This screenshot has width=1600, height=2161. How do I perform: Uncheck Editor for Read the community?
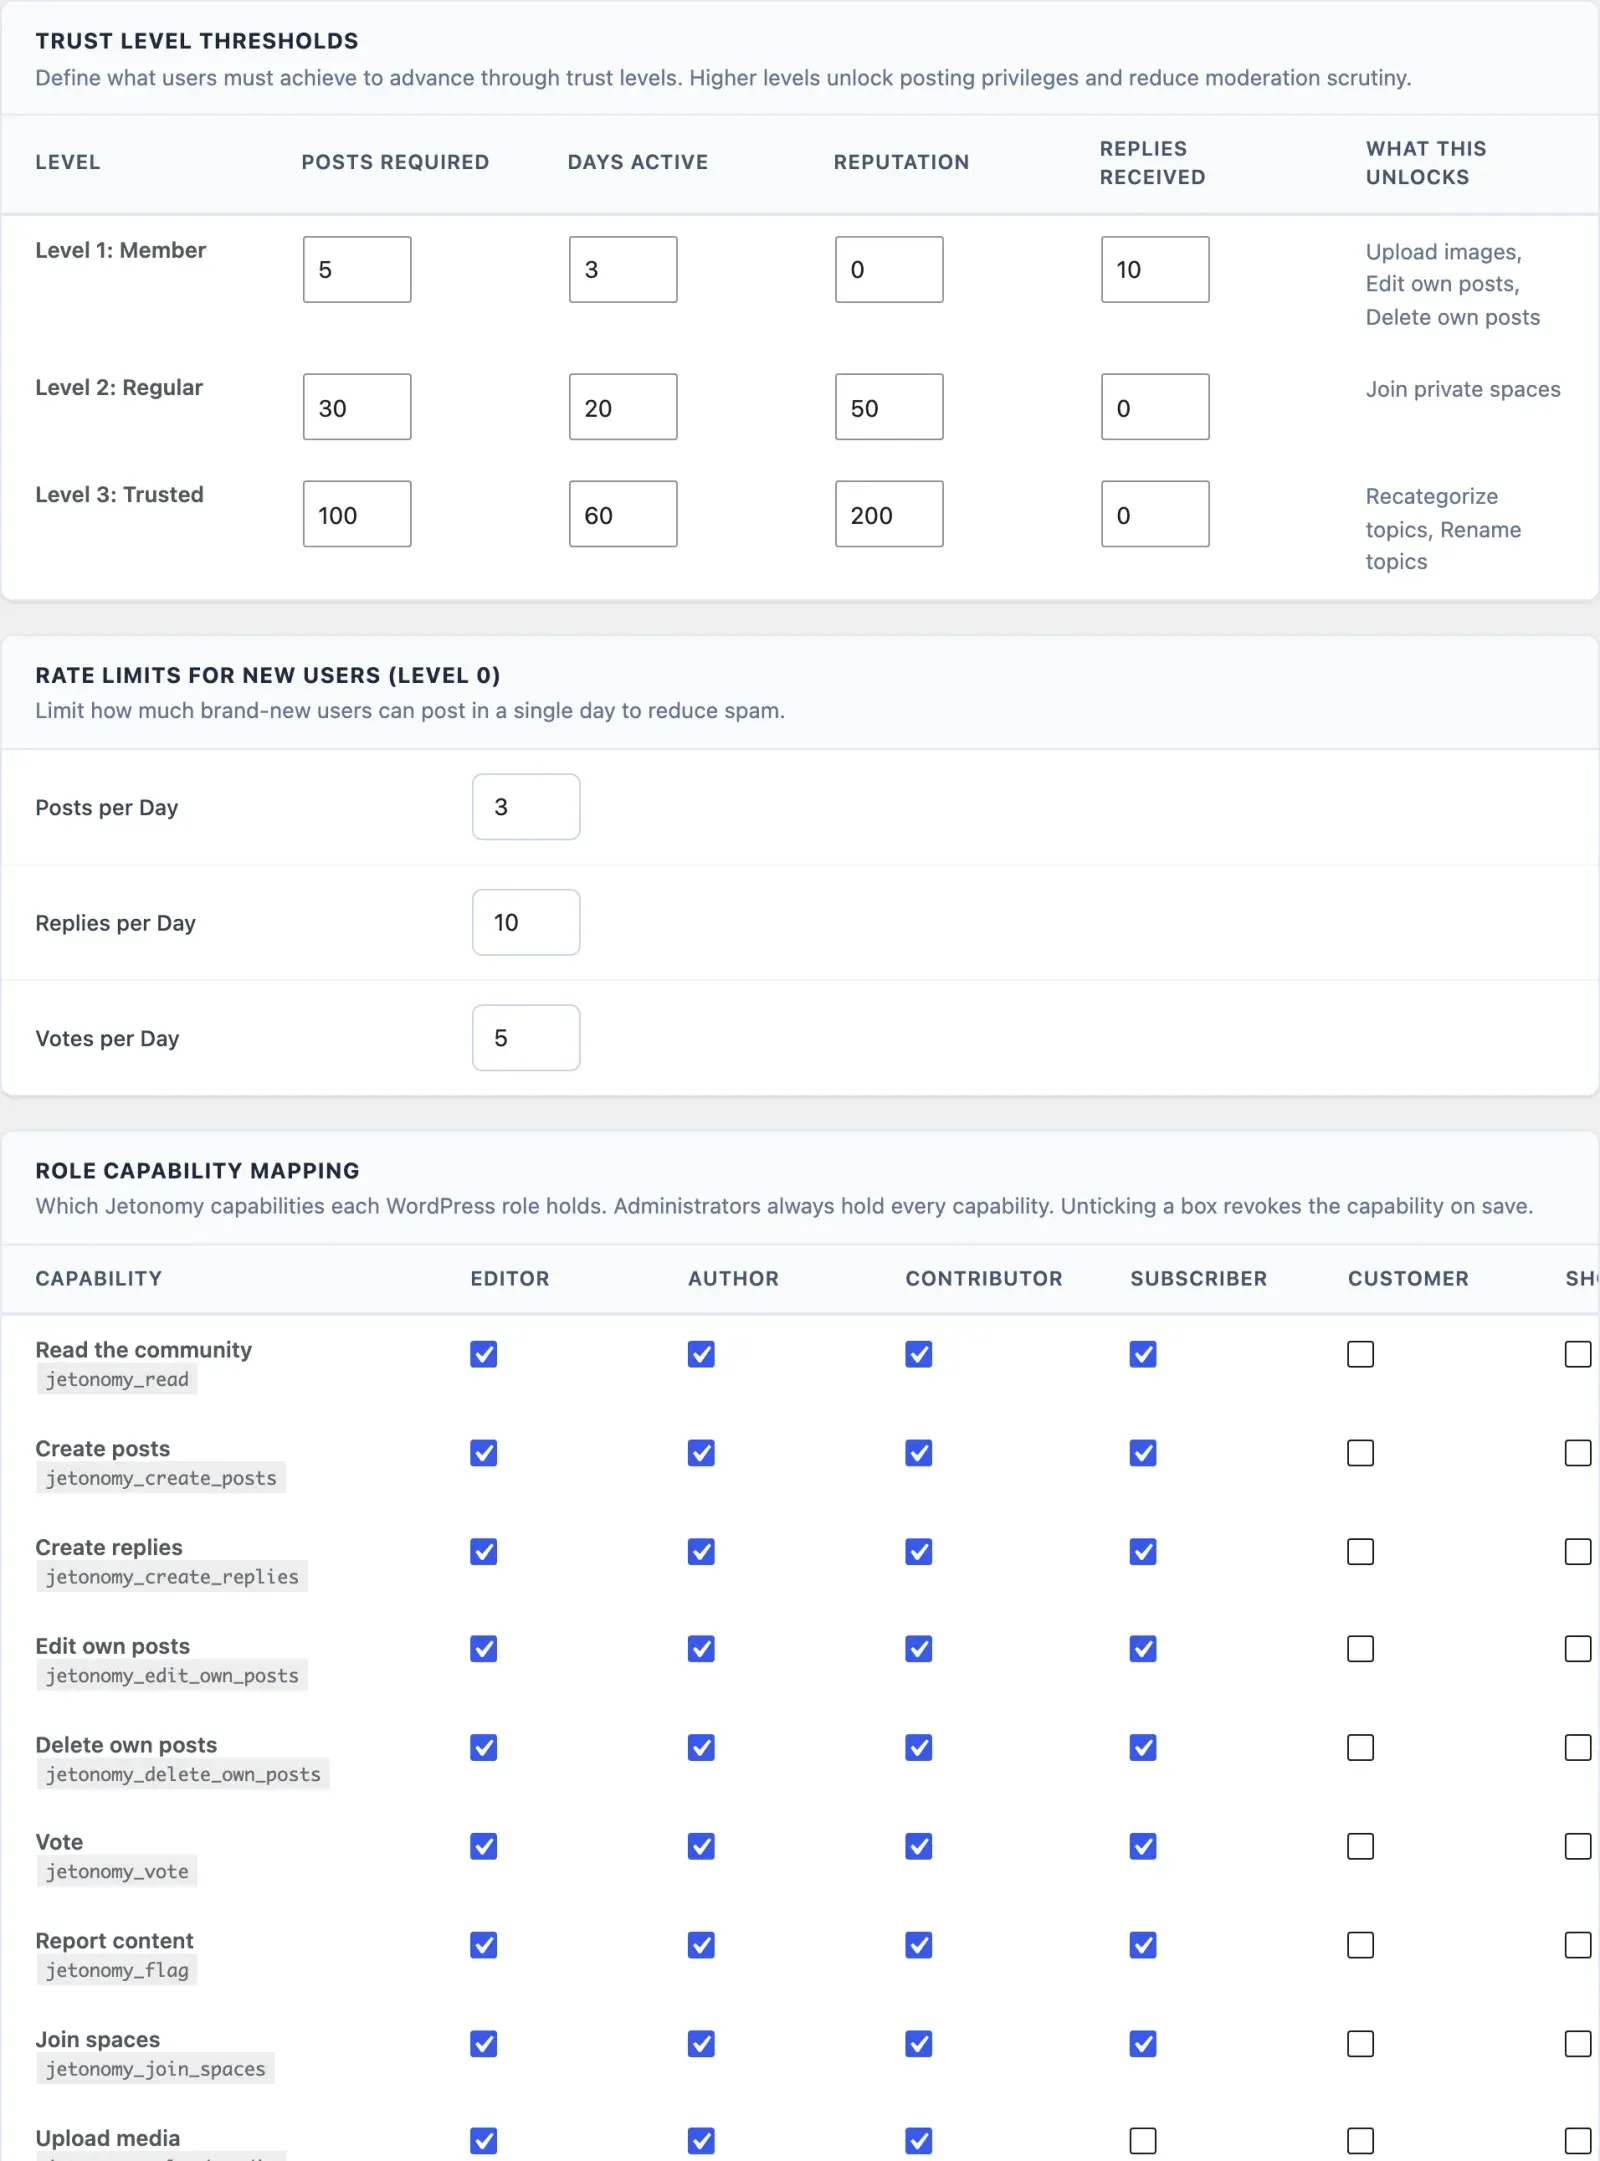[484, 1354]
